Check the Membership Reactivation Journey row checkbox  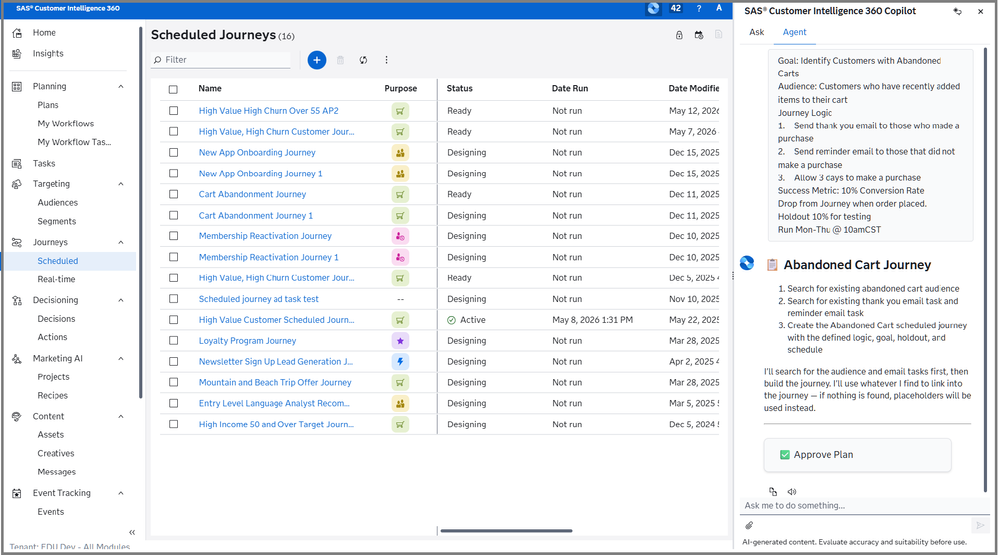(173, 236)
